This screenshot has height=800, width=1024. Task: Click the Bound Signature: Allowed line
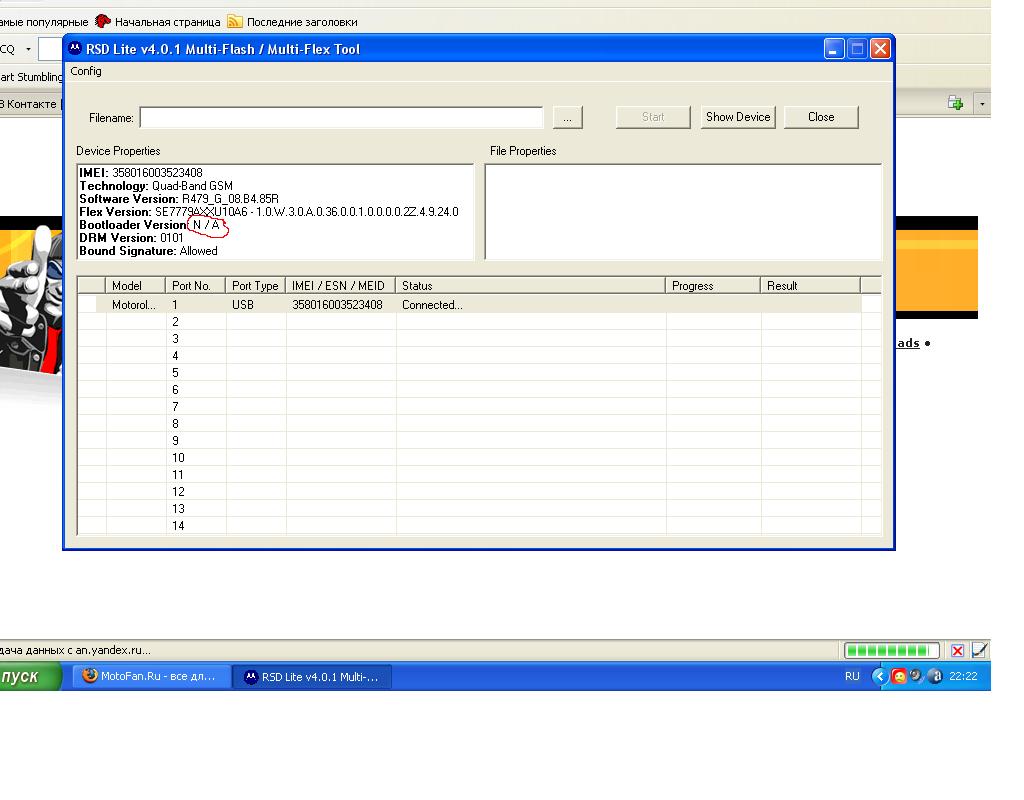148,251
